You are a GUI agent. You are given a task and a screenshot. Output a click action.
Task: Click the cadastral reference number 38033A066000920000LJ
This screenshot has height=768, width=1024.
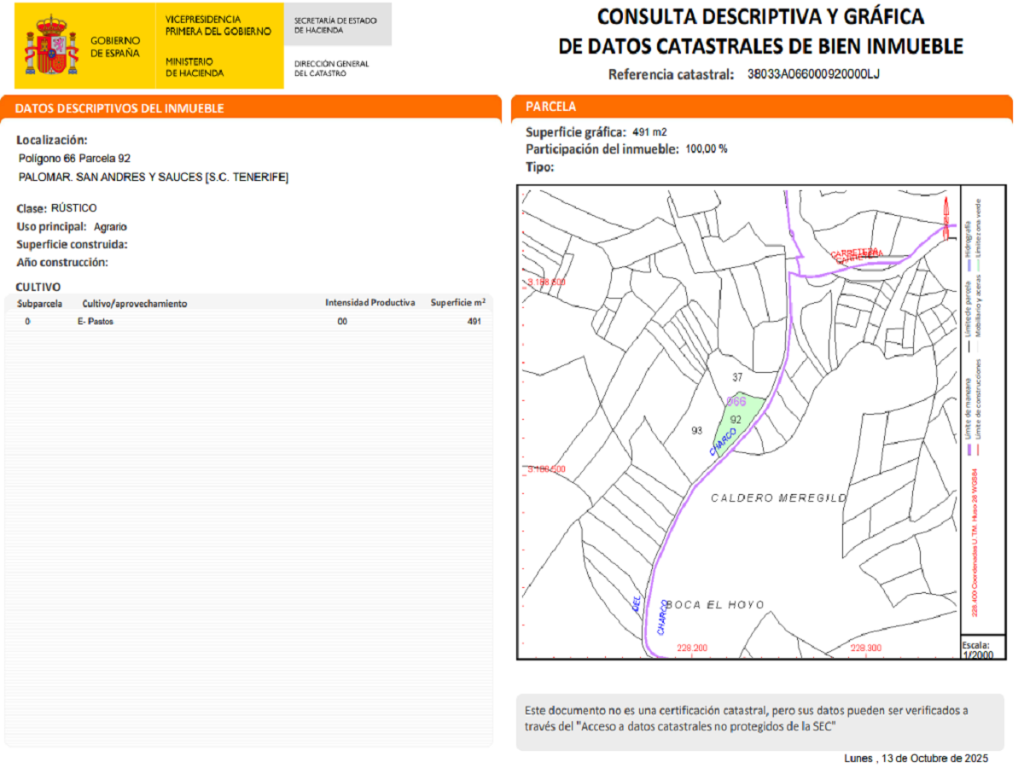(x=813, y=74)
